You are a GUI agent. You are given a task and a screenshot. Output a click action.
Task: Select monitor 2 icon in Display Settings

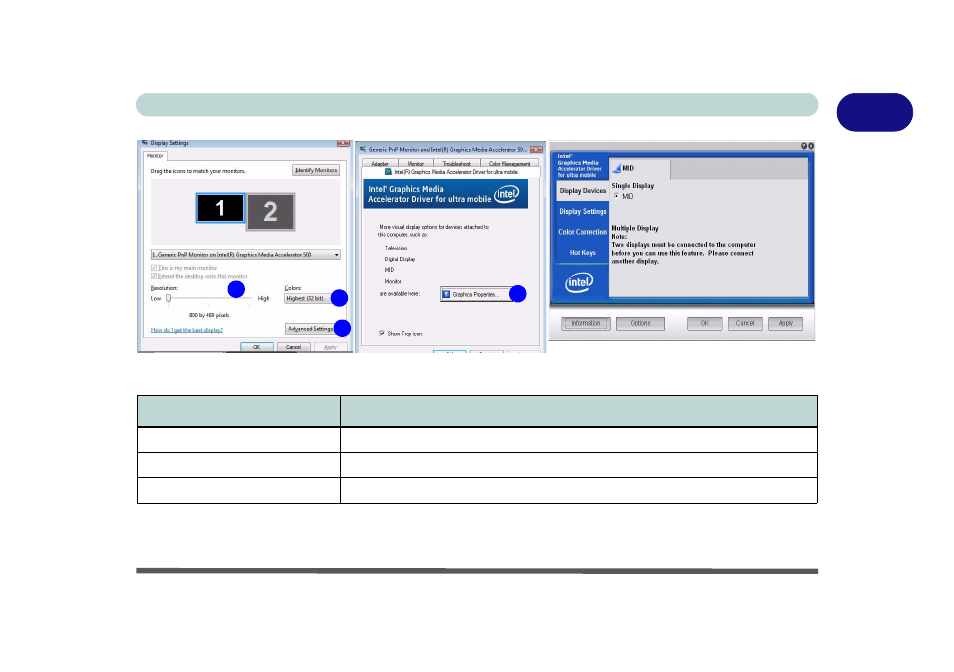pos(271,212)
